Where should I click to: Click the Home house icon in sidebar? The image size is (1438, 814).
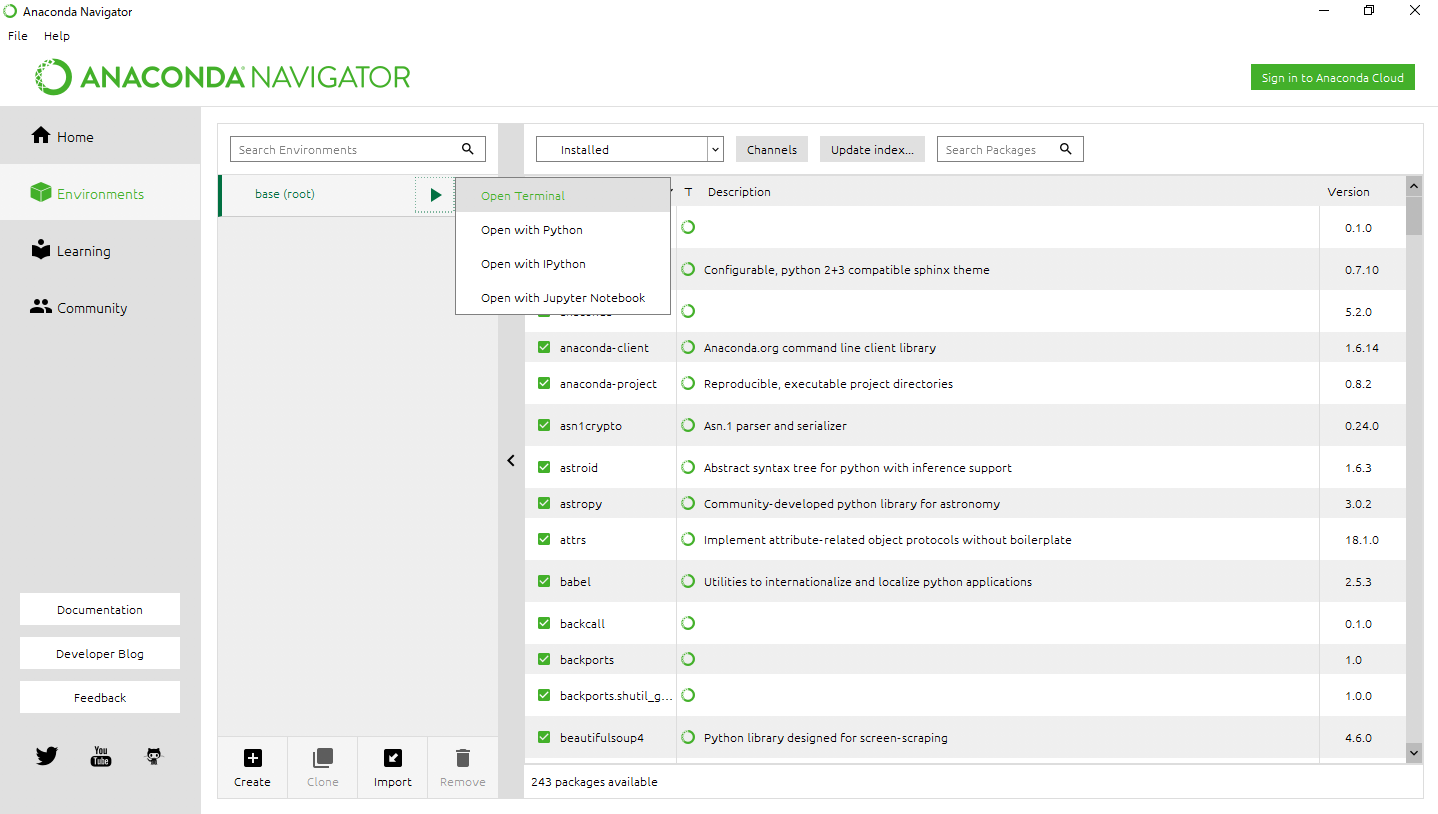41,136
